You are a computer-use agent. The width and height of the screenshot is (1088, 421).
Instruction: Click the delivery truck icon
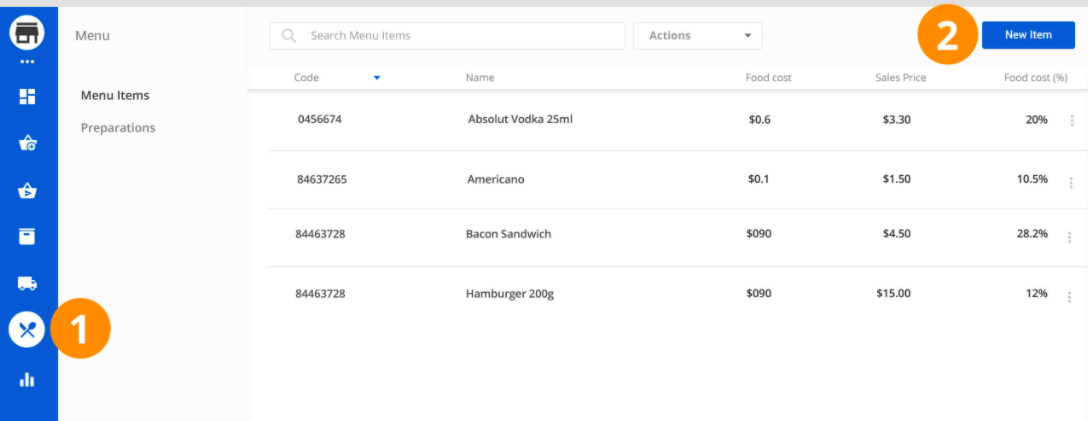click(28, 283)
